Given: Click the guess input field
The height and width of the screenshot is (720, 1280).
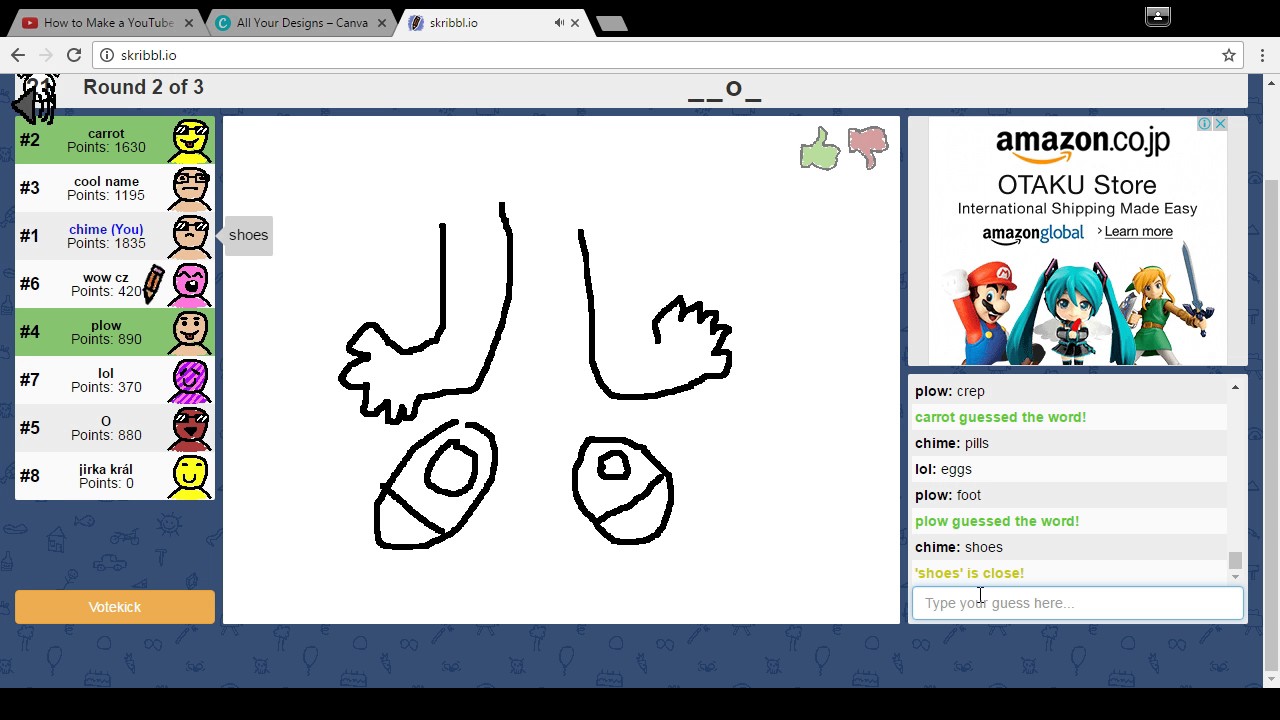Looking at the screenshot, I should pos(1077,602).
